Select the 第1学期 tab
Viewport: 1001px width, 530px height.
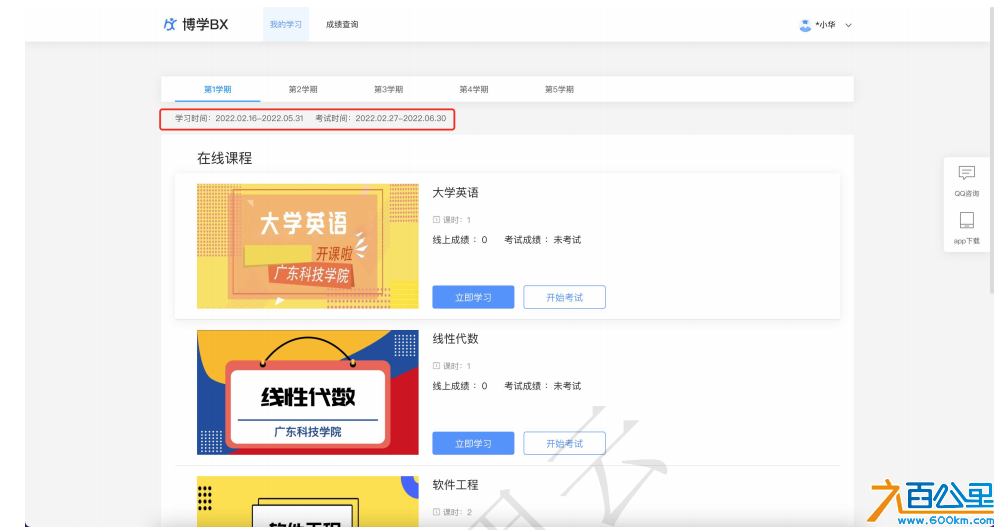pyautogui.click(x=218, y=89)
